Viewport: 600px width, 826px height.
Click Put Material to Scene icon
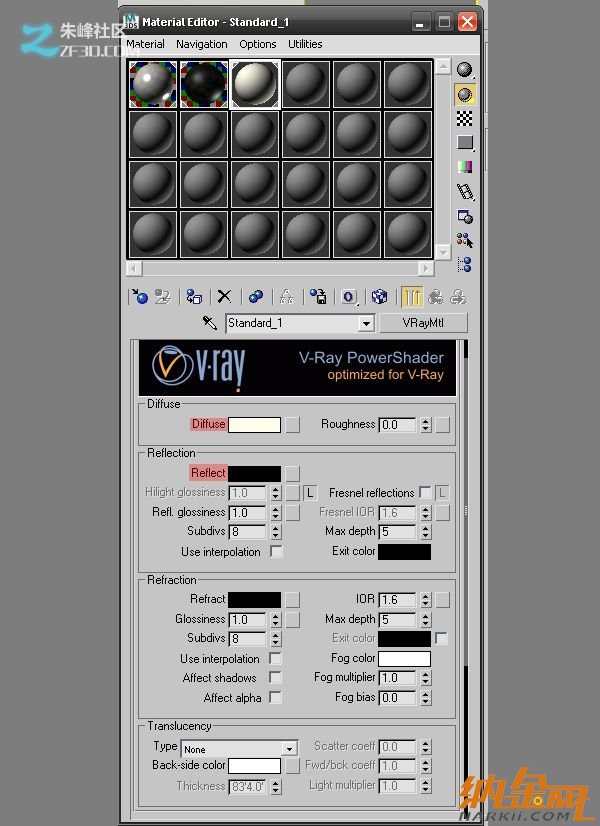point(163,297)
